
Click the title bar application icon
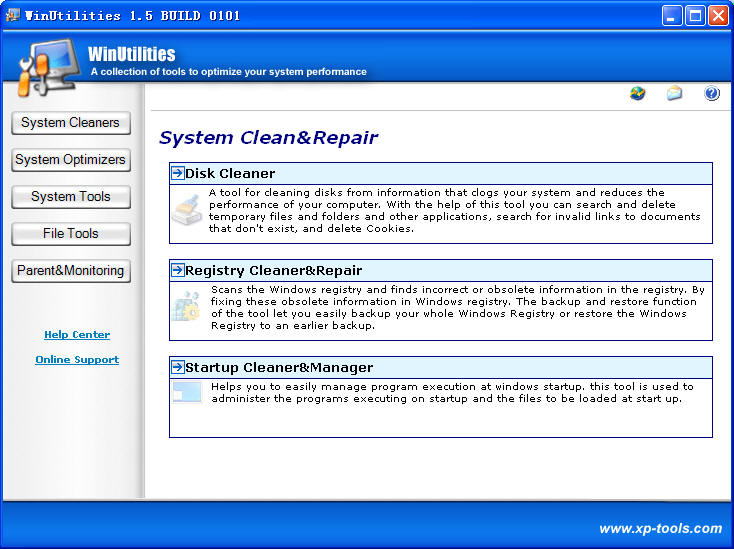click(x=13, y=15)
